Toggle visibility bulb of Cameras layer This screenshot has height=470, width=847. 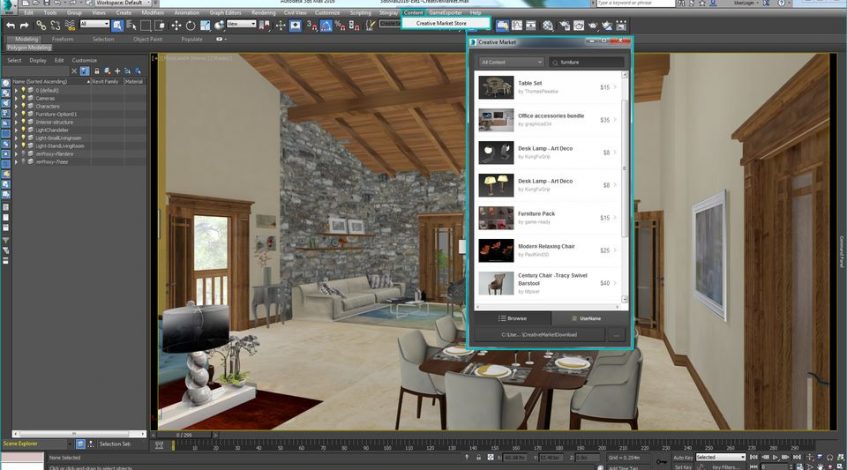(x=24, y=98)
